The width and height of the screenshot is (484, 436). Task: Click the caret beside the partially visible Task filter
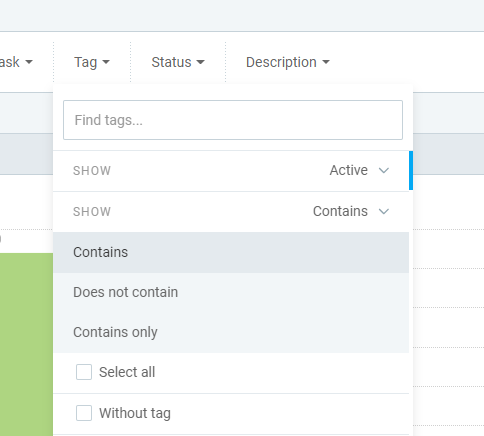29,62
